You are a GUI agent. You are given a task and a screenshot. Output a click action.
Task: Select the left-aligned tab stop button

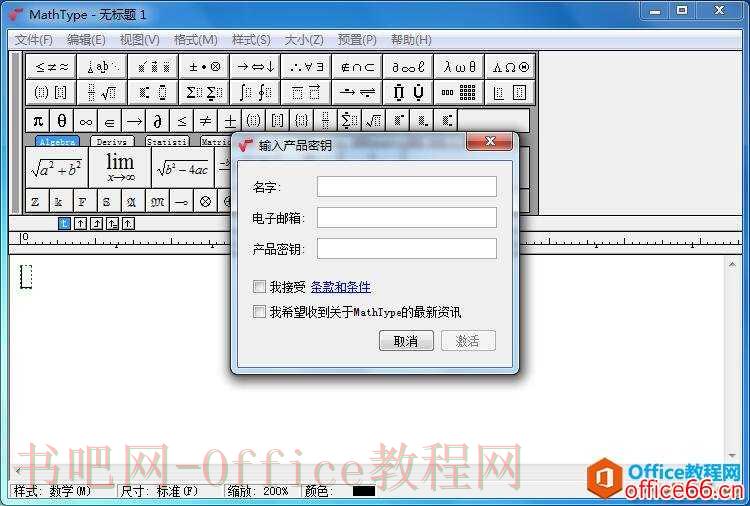click(64, 223)
